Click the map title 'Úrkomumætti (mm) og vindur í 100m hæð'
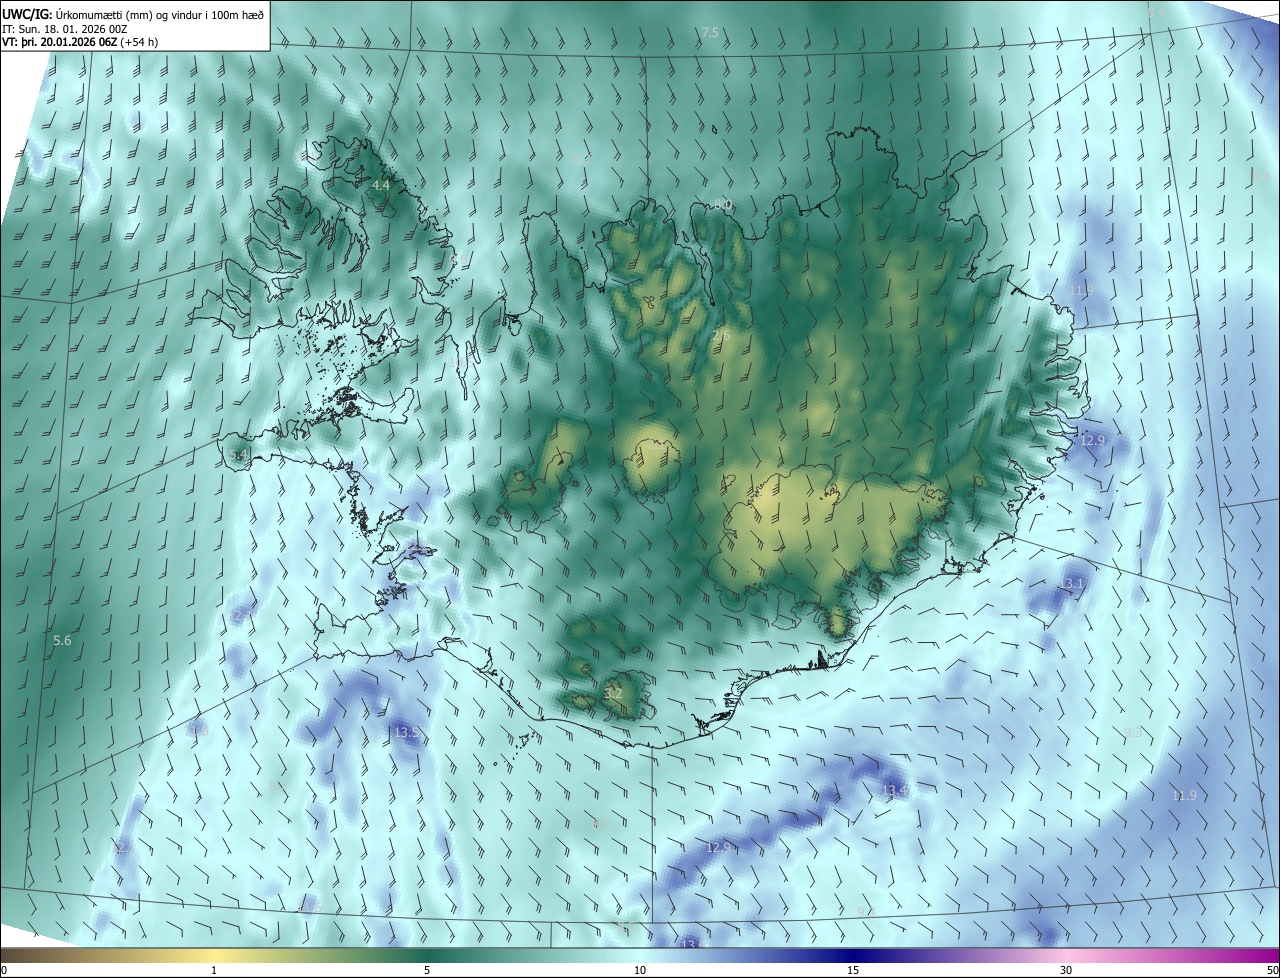 tap(160, 13)
